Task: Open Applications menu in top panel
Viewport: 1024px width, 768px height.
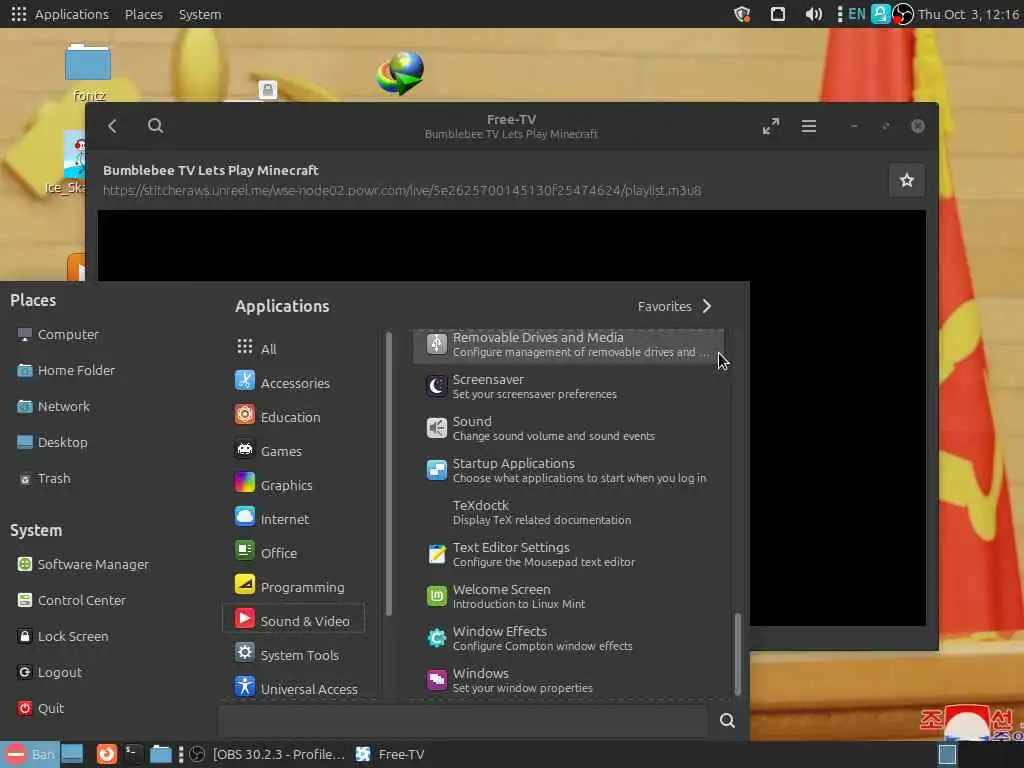Action: [x=60, y=14]
